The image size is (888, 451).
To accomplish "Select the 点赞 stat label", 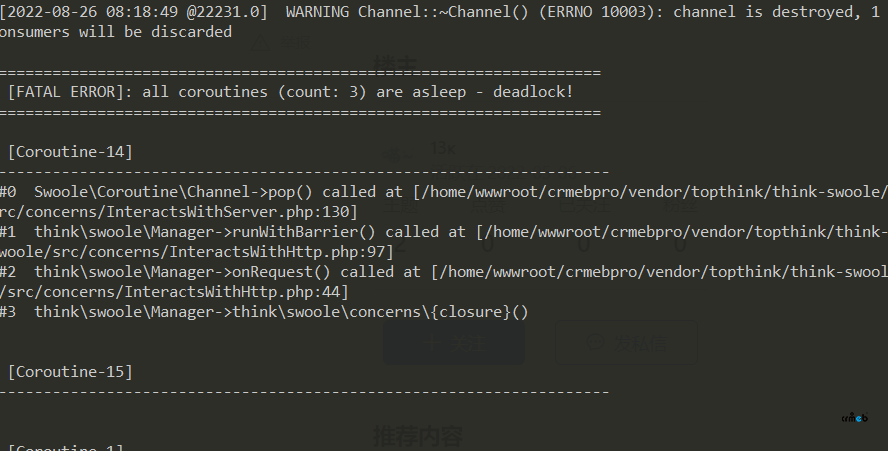I will [488, 206].
